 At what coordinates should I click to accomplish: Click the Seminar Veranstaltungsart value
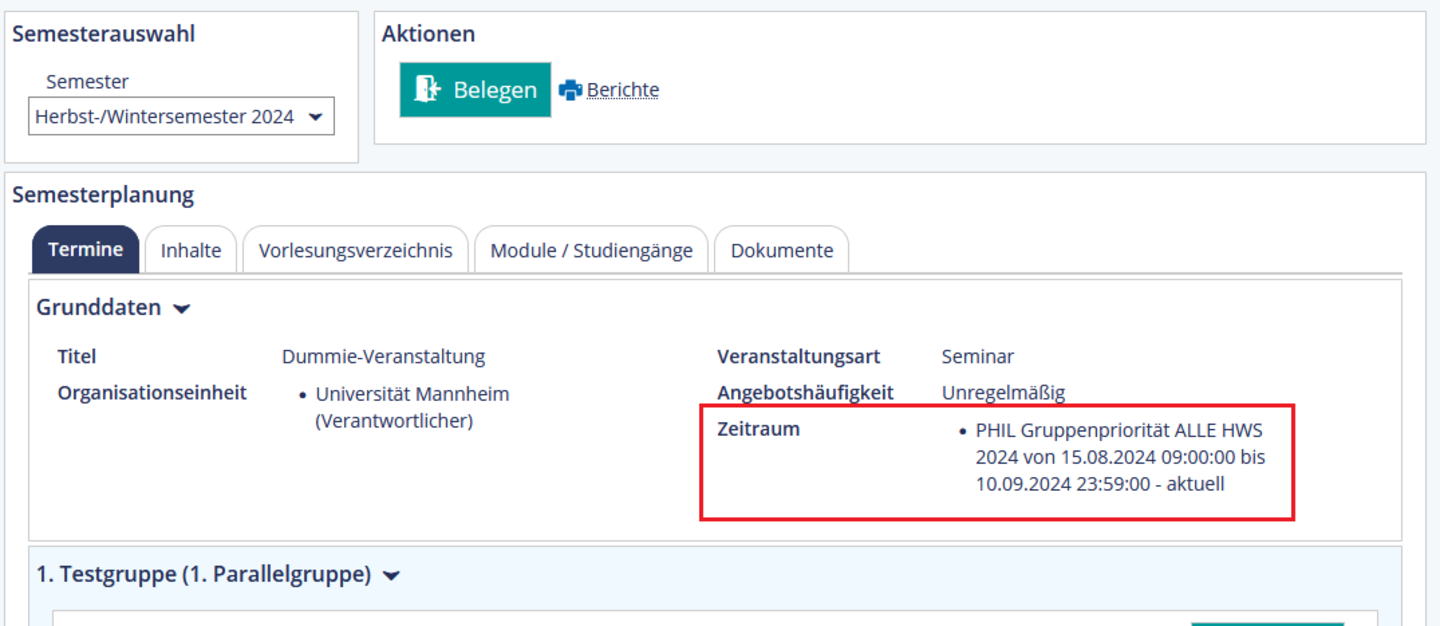pos(978,357)
